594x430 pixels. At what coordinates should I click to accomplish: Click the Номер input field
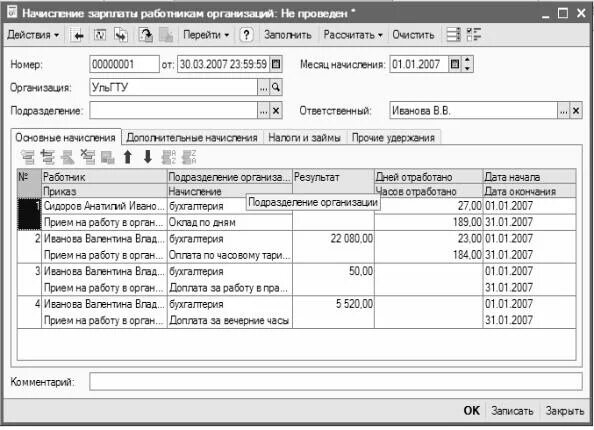click(x=124, y=64)
